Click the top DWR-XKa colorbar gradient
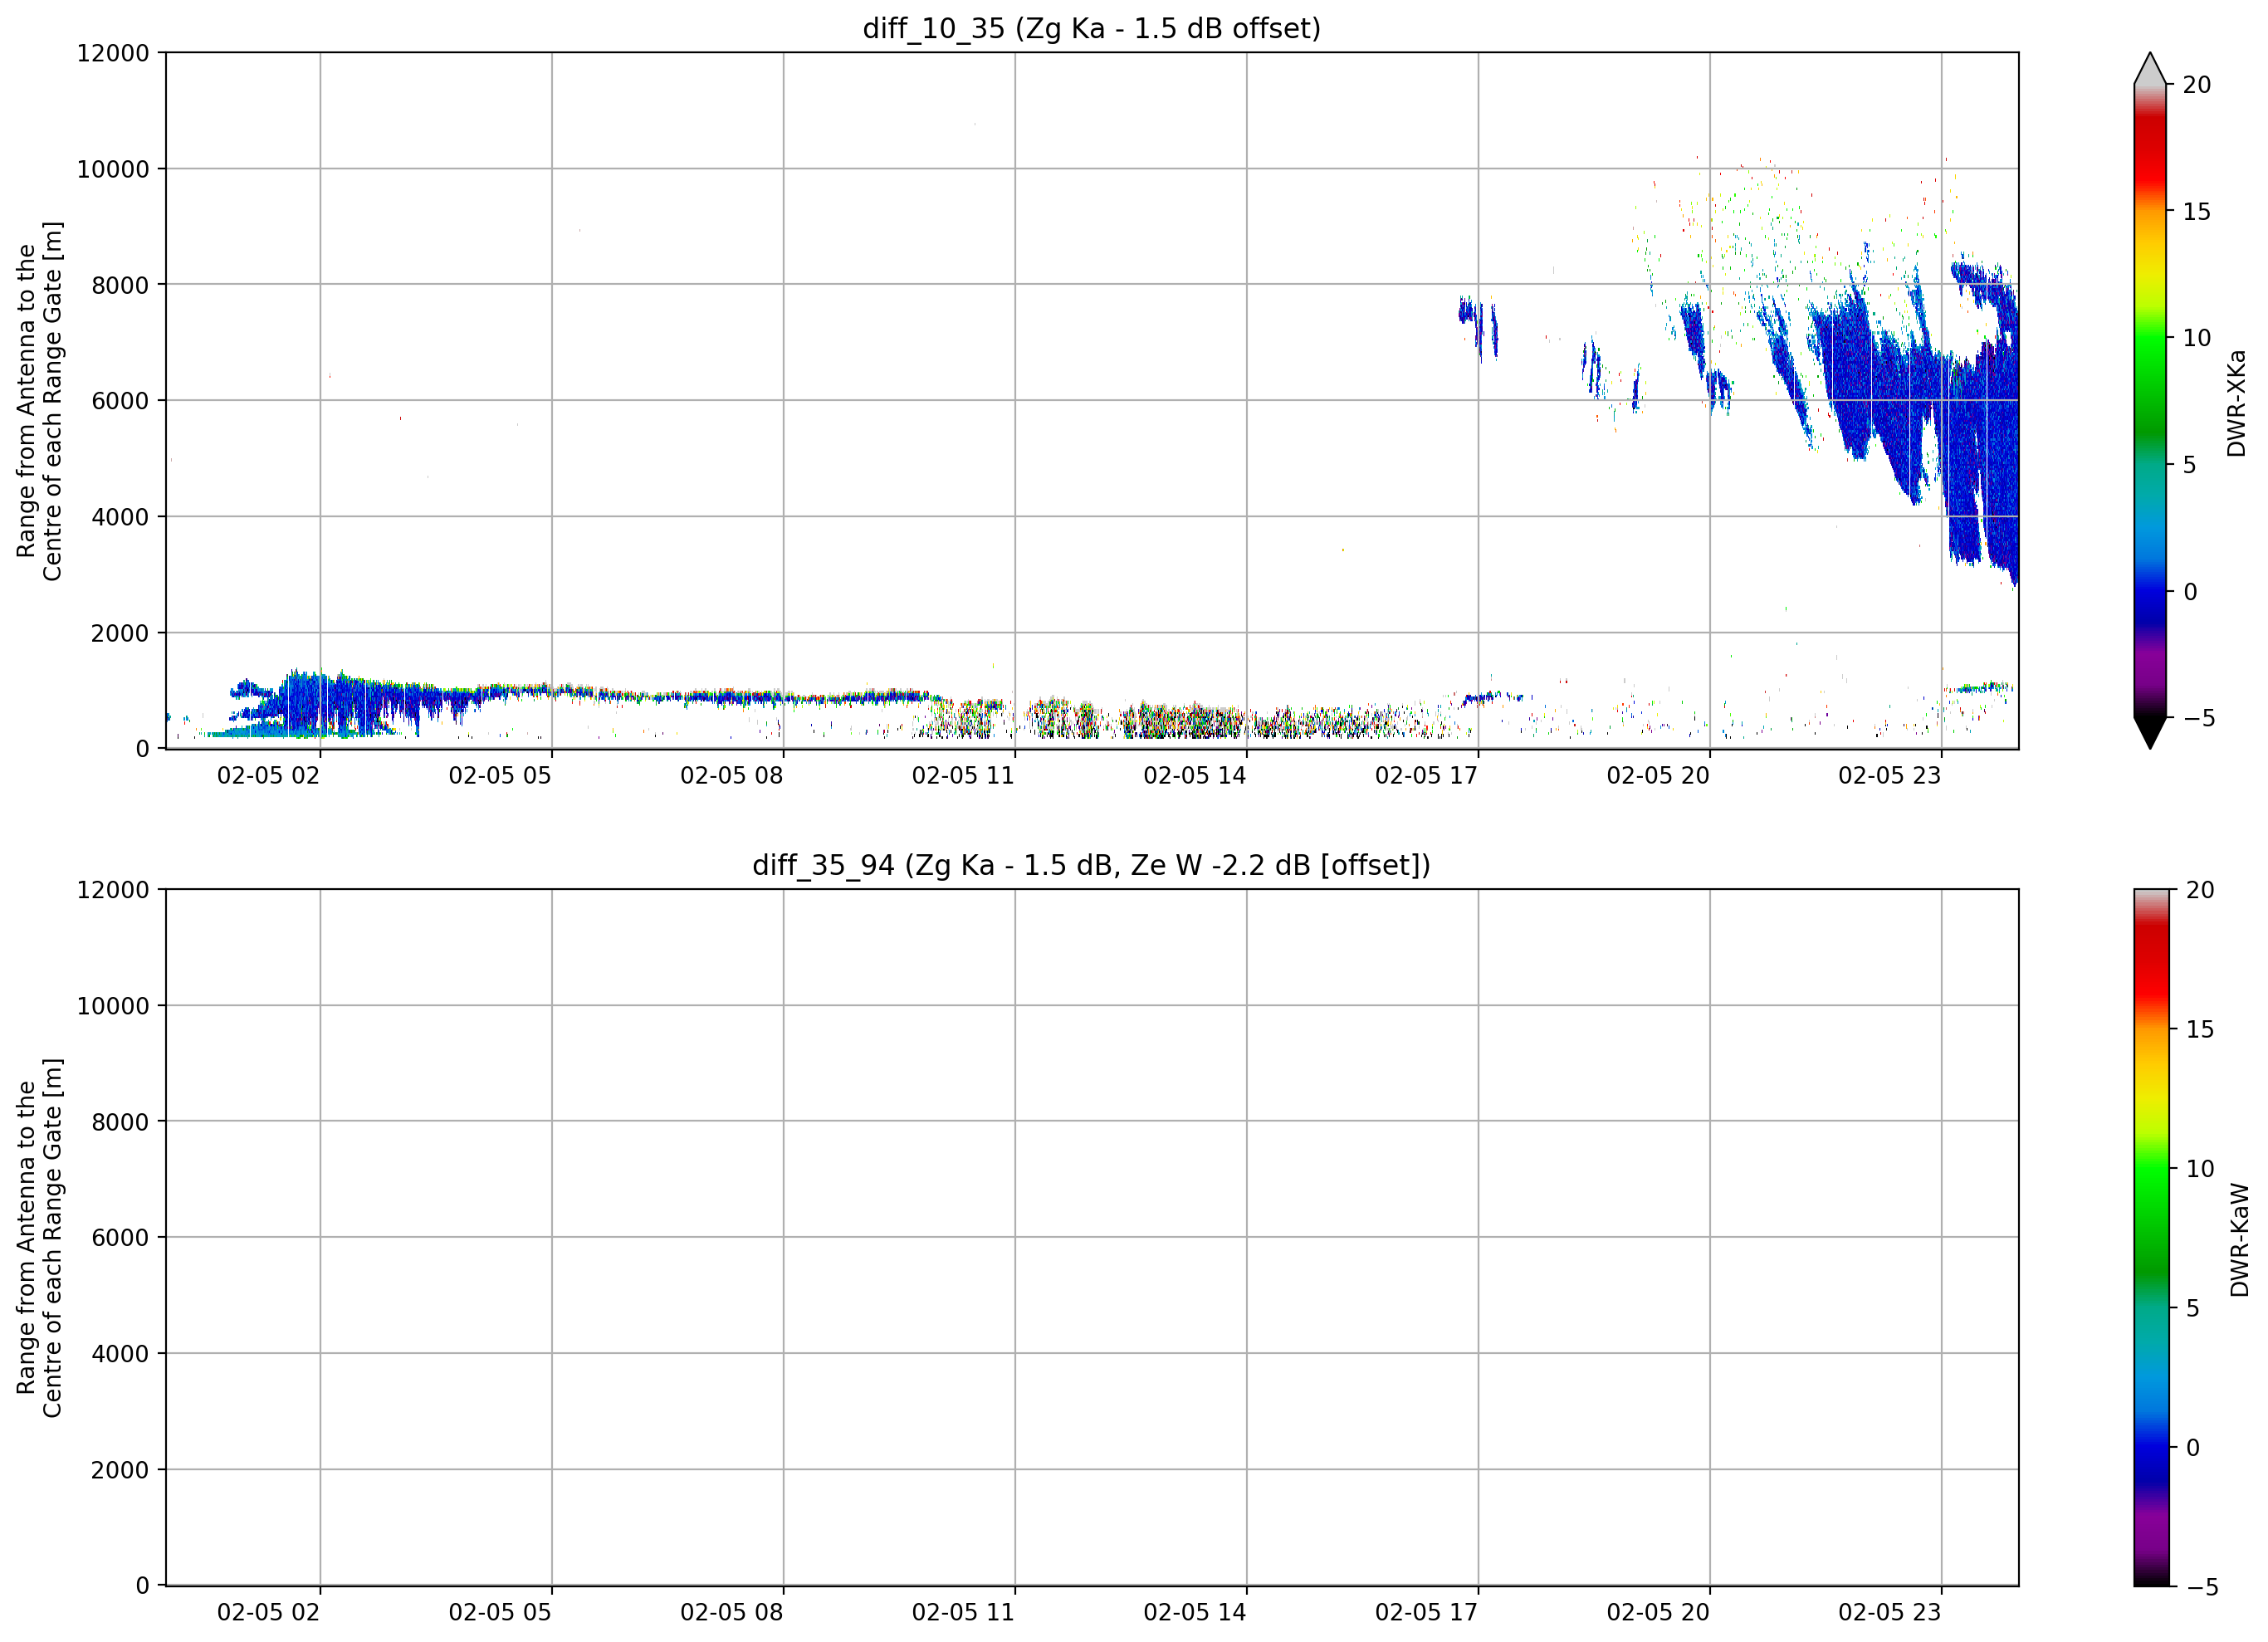This screenshot has height=1642, width=2268. pyautogui.click(x=2149, y=401)
